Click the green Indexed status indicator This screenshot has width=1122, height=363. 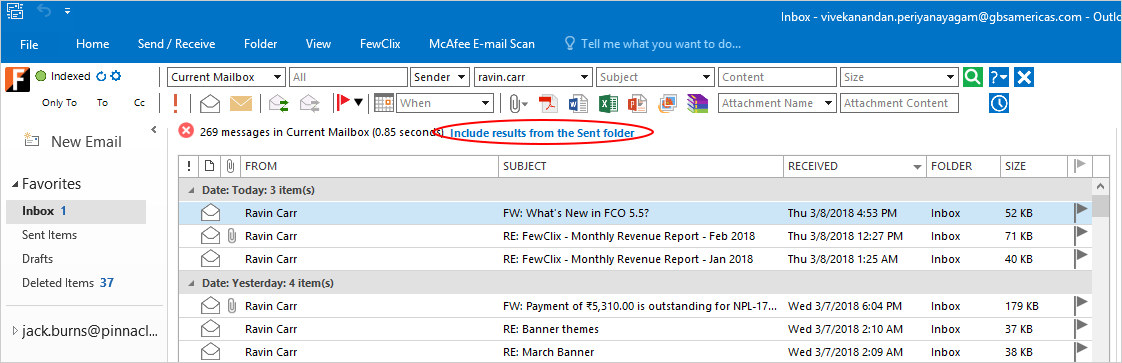pos(41,76)
